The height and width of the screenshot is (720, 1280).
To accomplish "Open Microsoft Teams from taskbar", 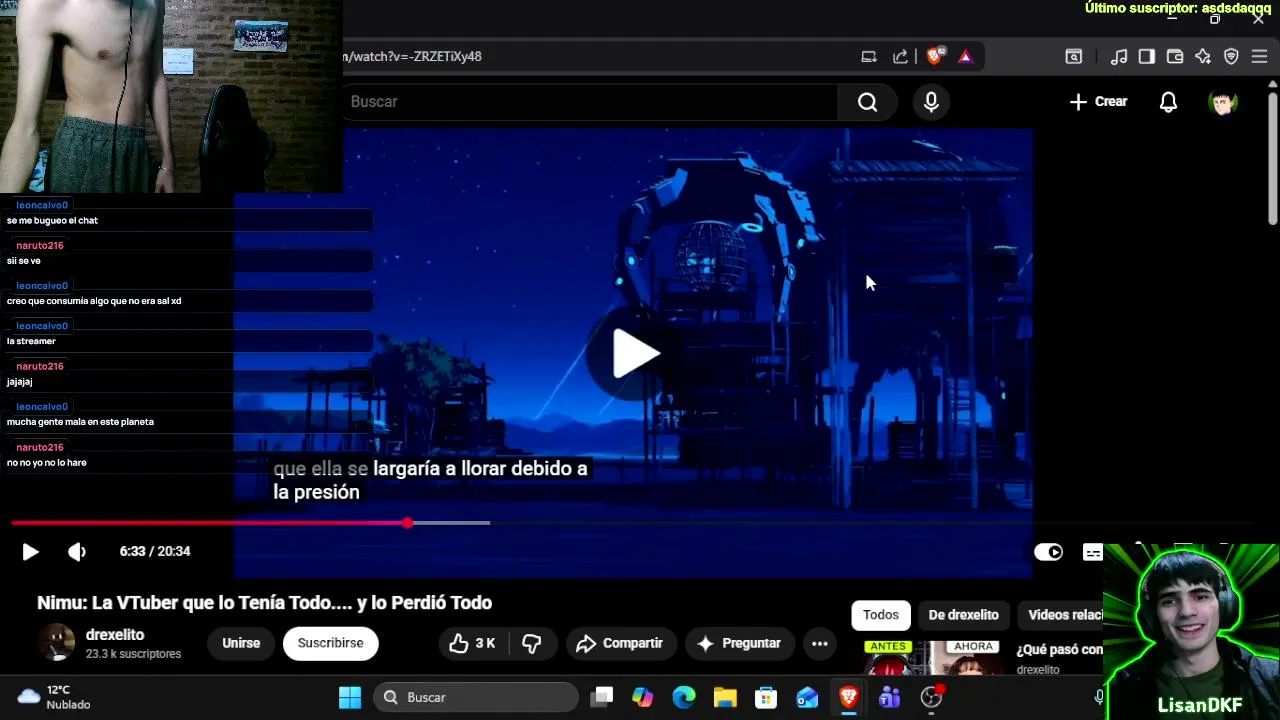I will tap(889, 697).
